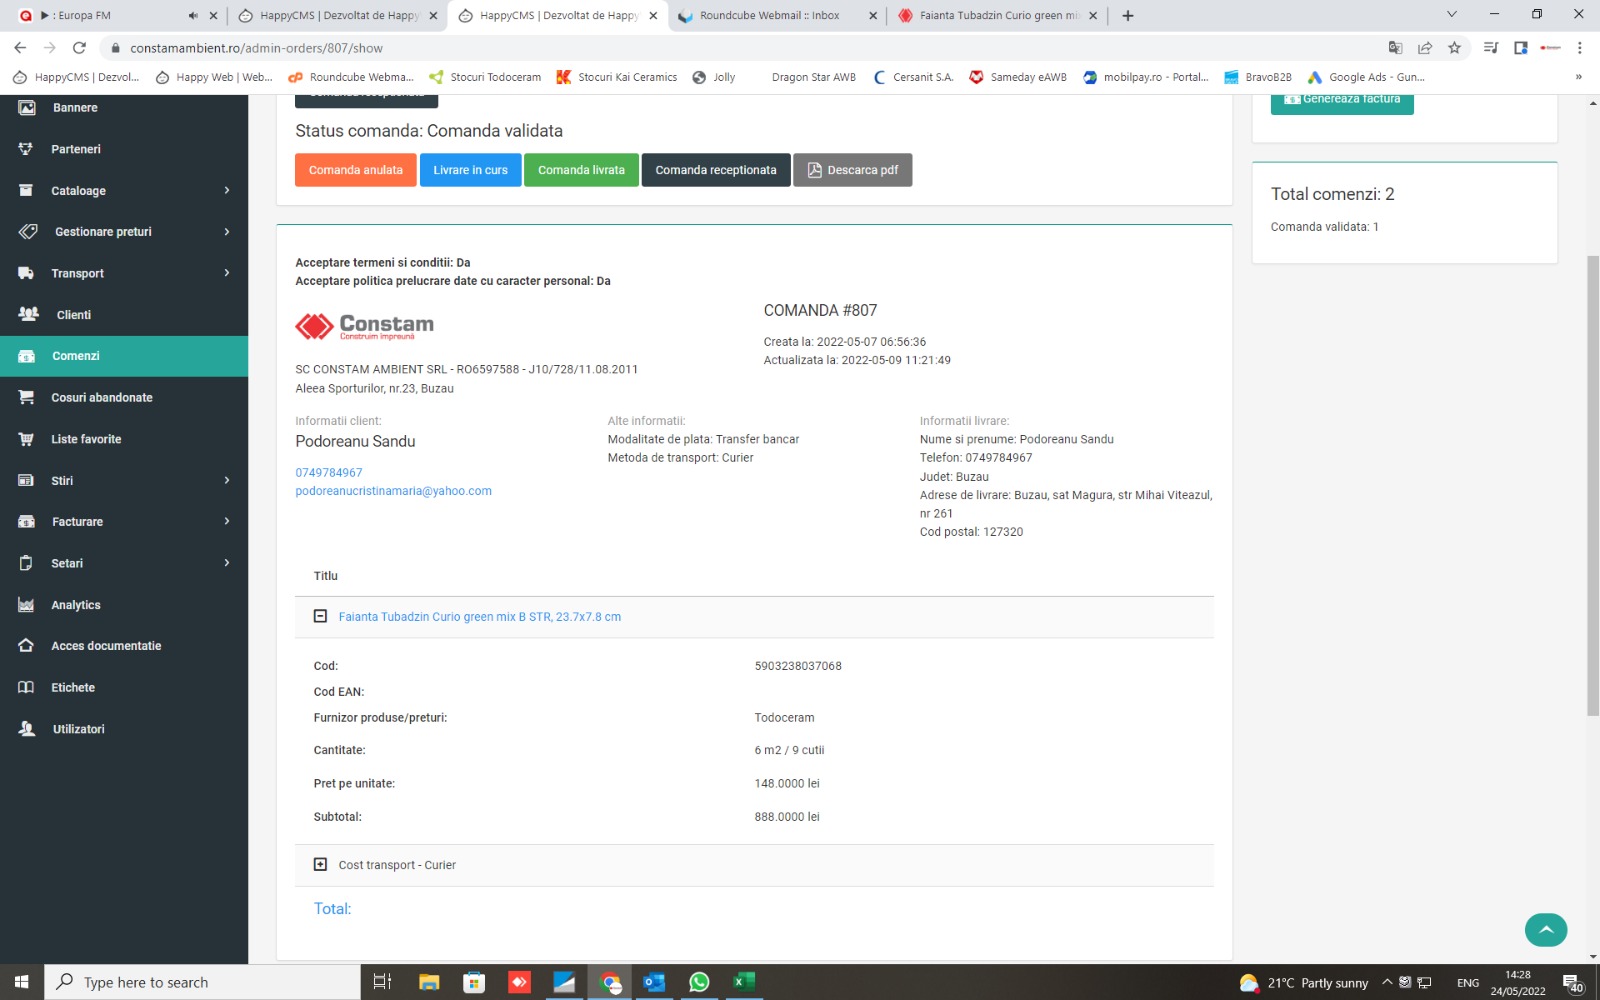
Task: Click the Stiri newspaper icon
Action: click(x=26, y=480)
